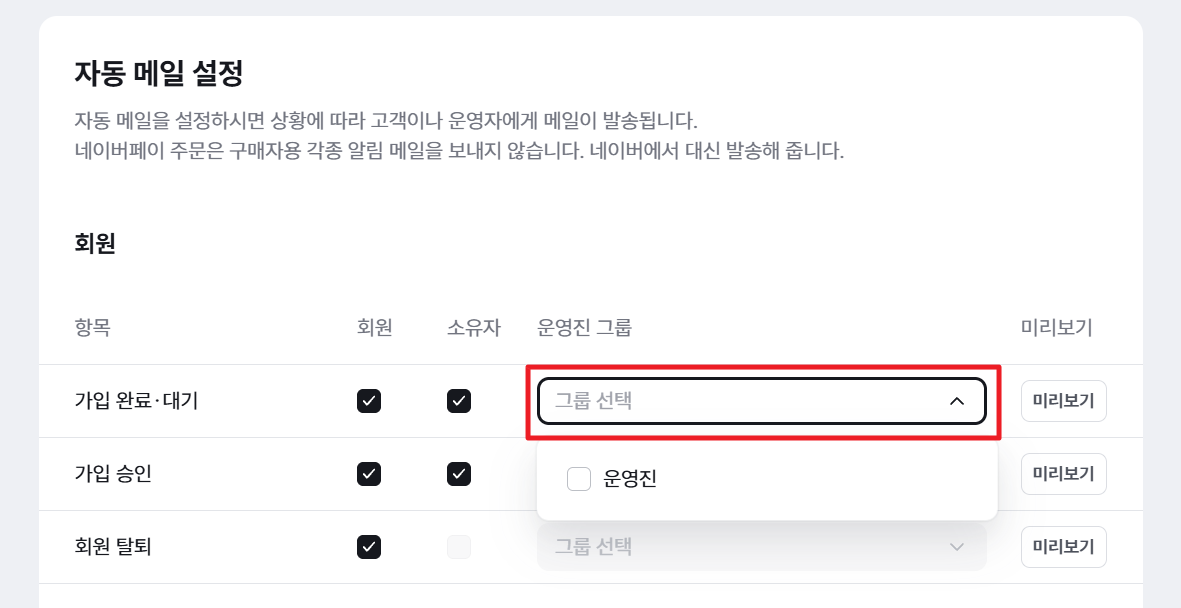Screen dimensions: 1181x608
Task: Select the 가입 승인 row label
Action: coord(113,474)
